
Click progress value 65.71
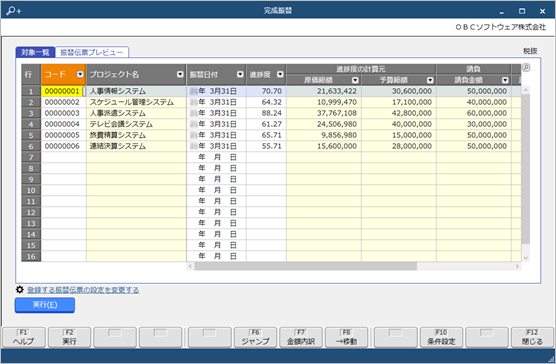point(272,135)
